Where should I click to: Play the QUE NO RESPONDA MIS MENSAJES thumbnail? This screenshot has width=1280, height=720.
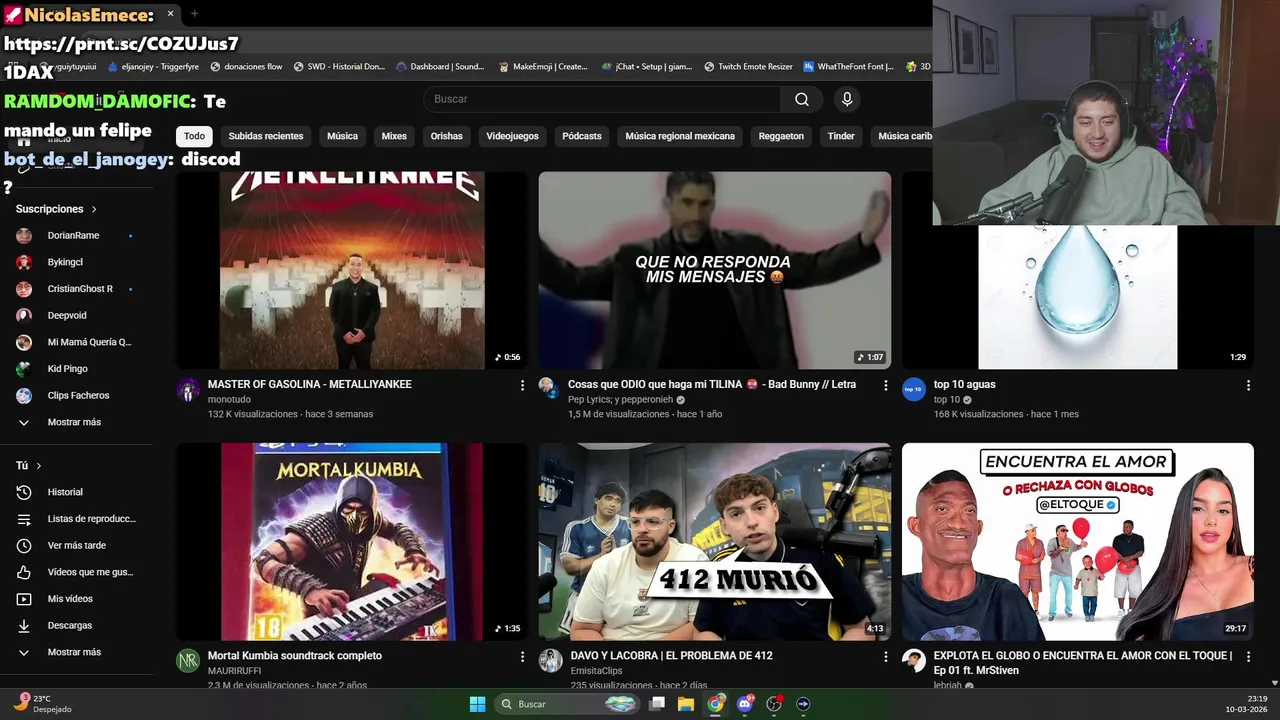[x=715, y=270]
